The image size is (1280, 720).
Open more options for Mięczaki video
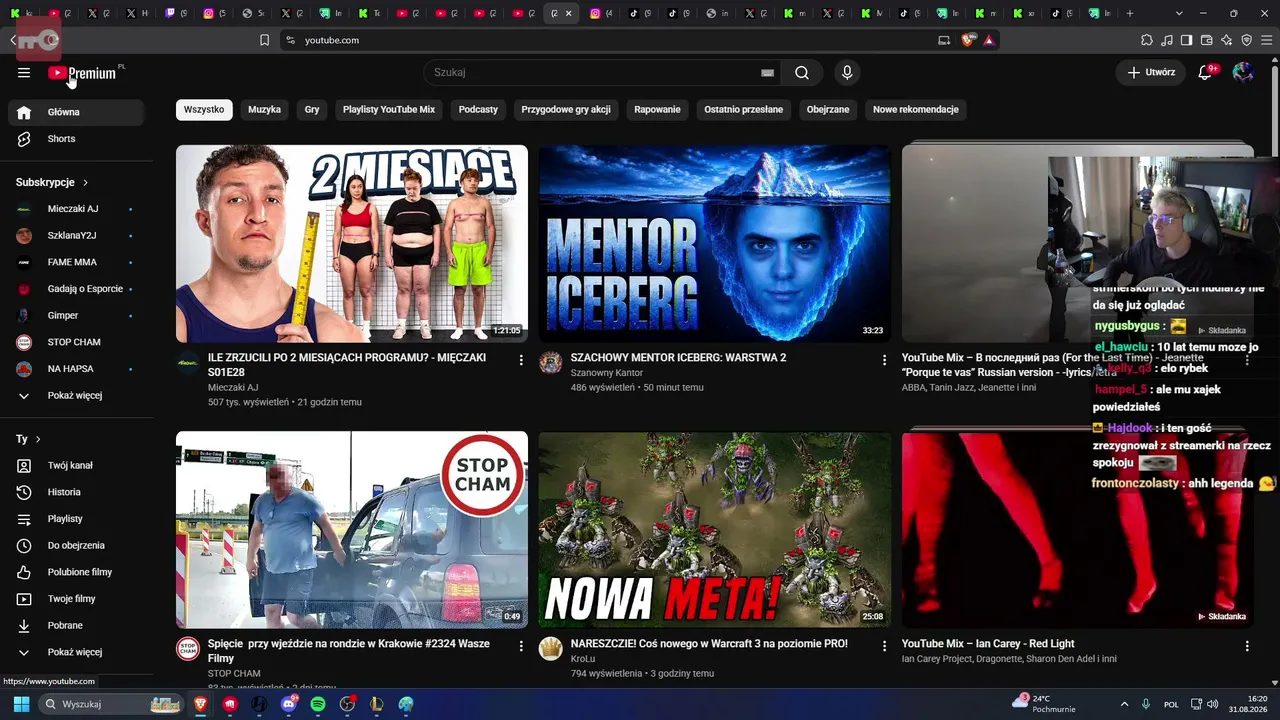(x=521, y=359)
